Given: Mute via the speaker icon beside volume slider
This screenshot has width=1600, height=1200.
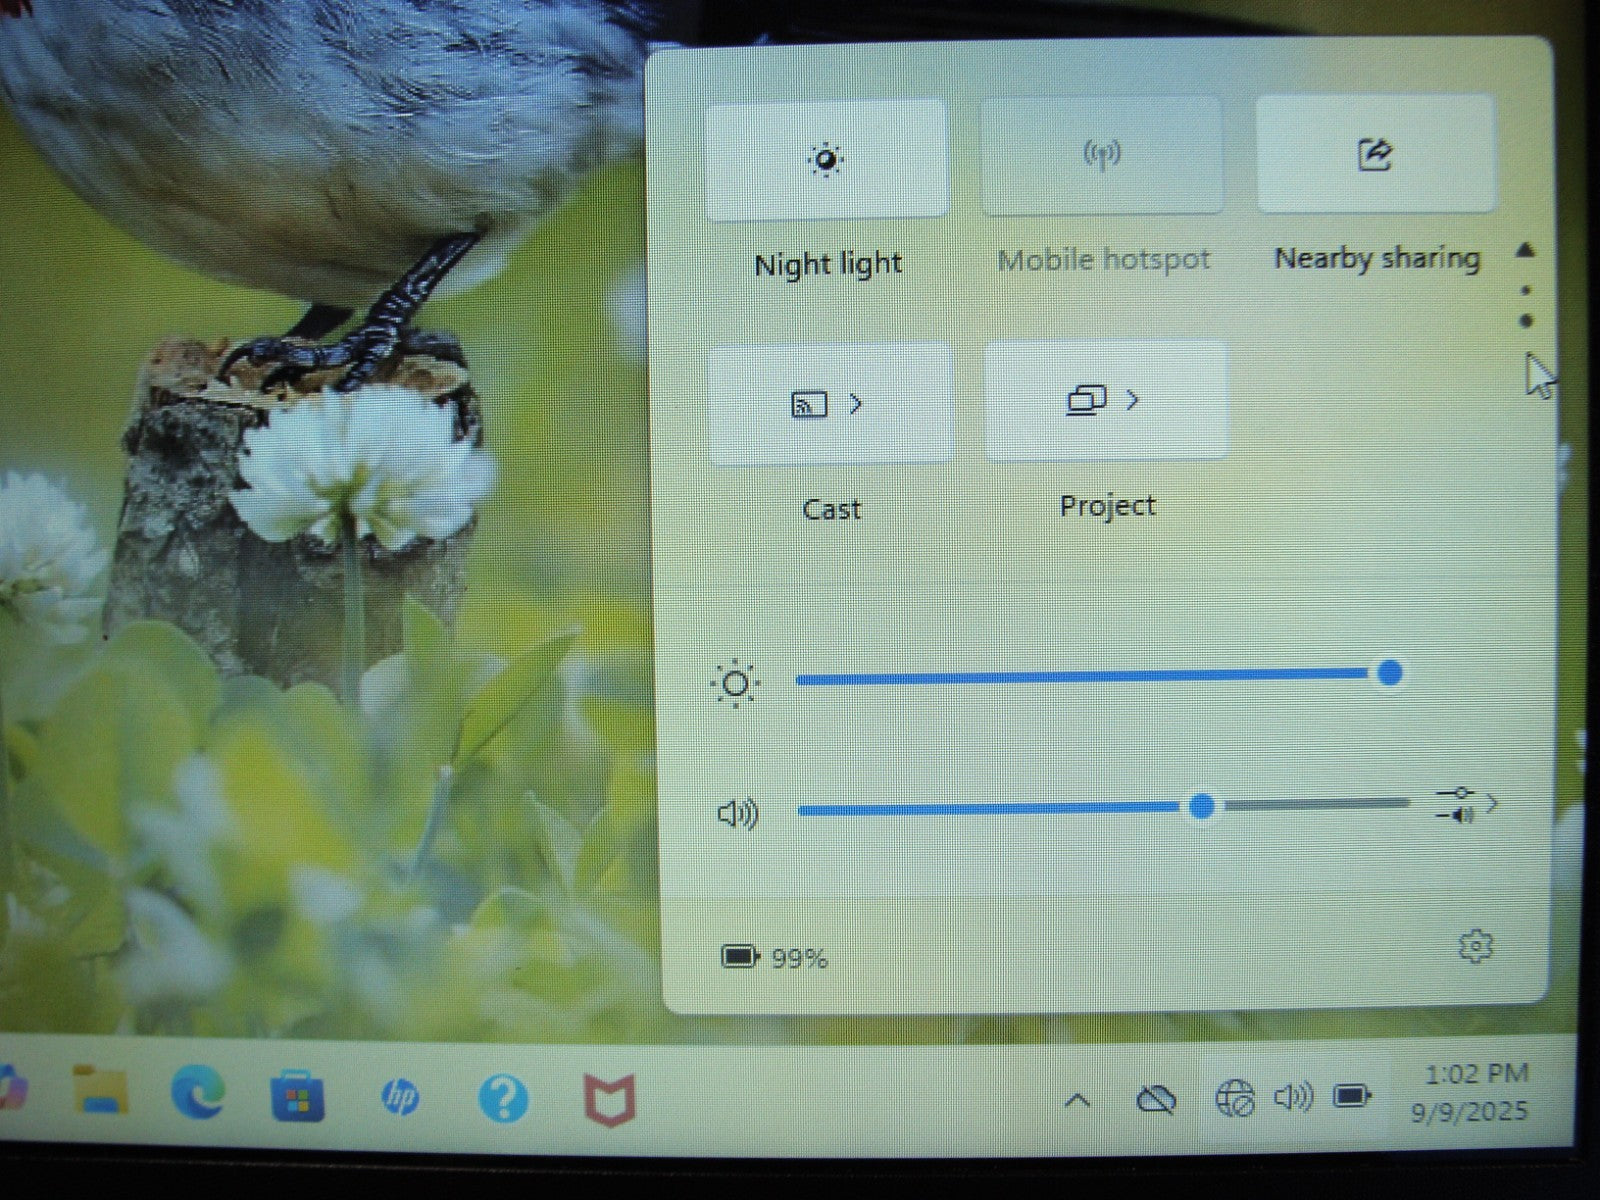Looking at the screenshot, I should pos(738,814).
